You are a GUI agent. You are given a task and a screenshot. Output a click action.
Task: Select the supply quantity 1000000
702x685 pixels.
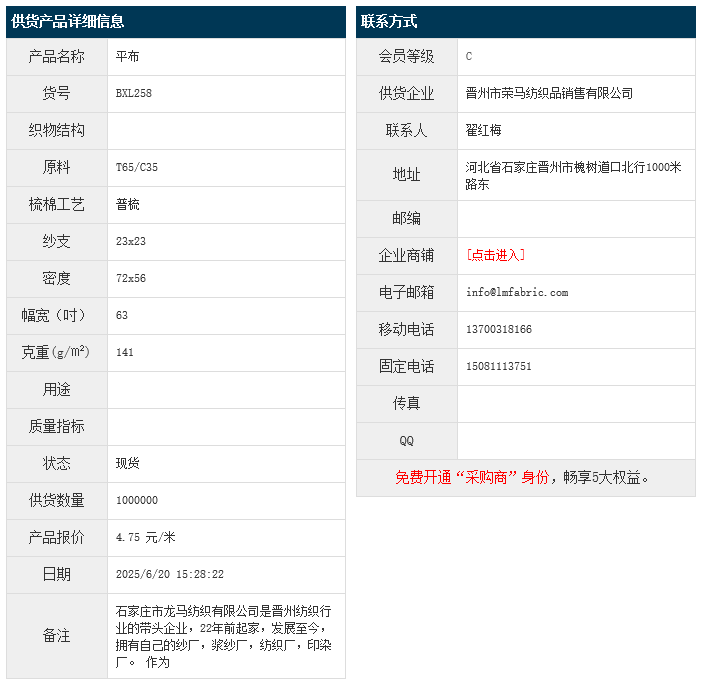[137, 500]
